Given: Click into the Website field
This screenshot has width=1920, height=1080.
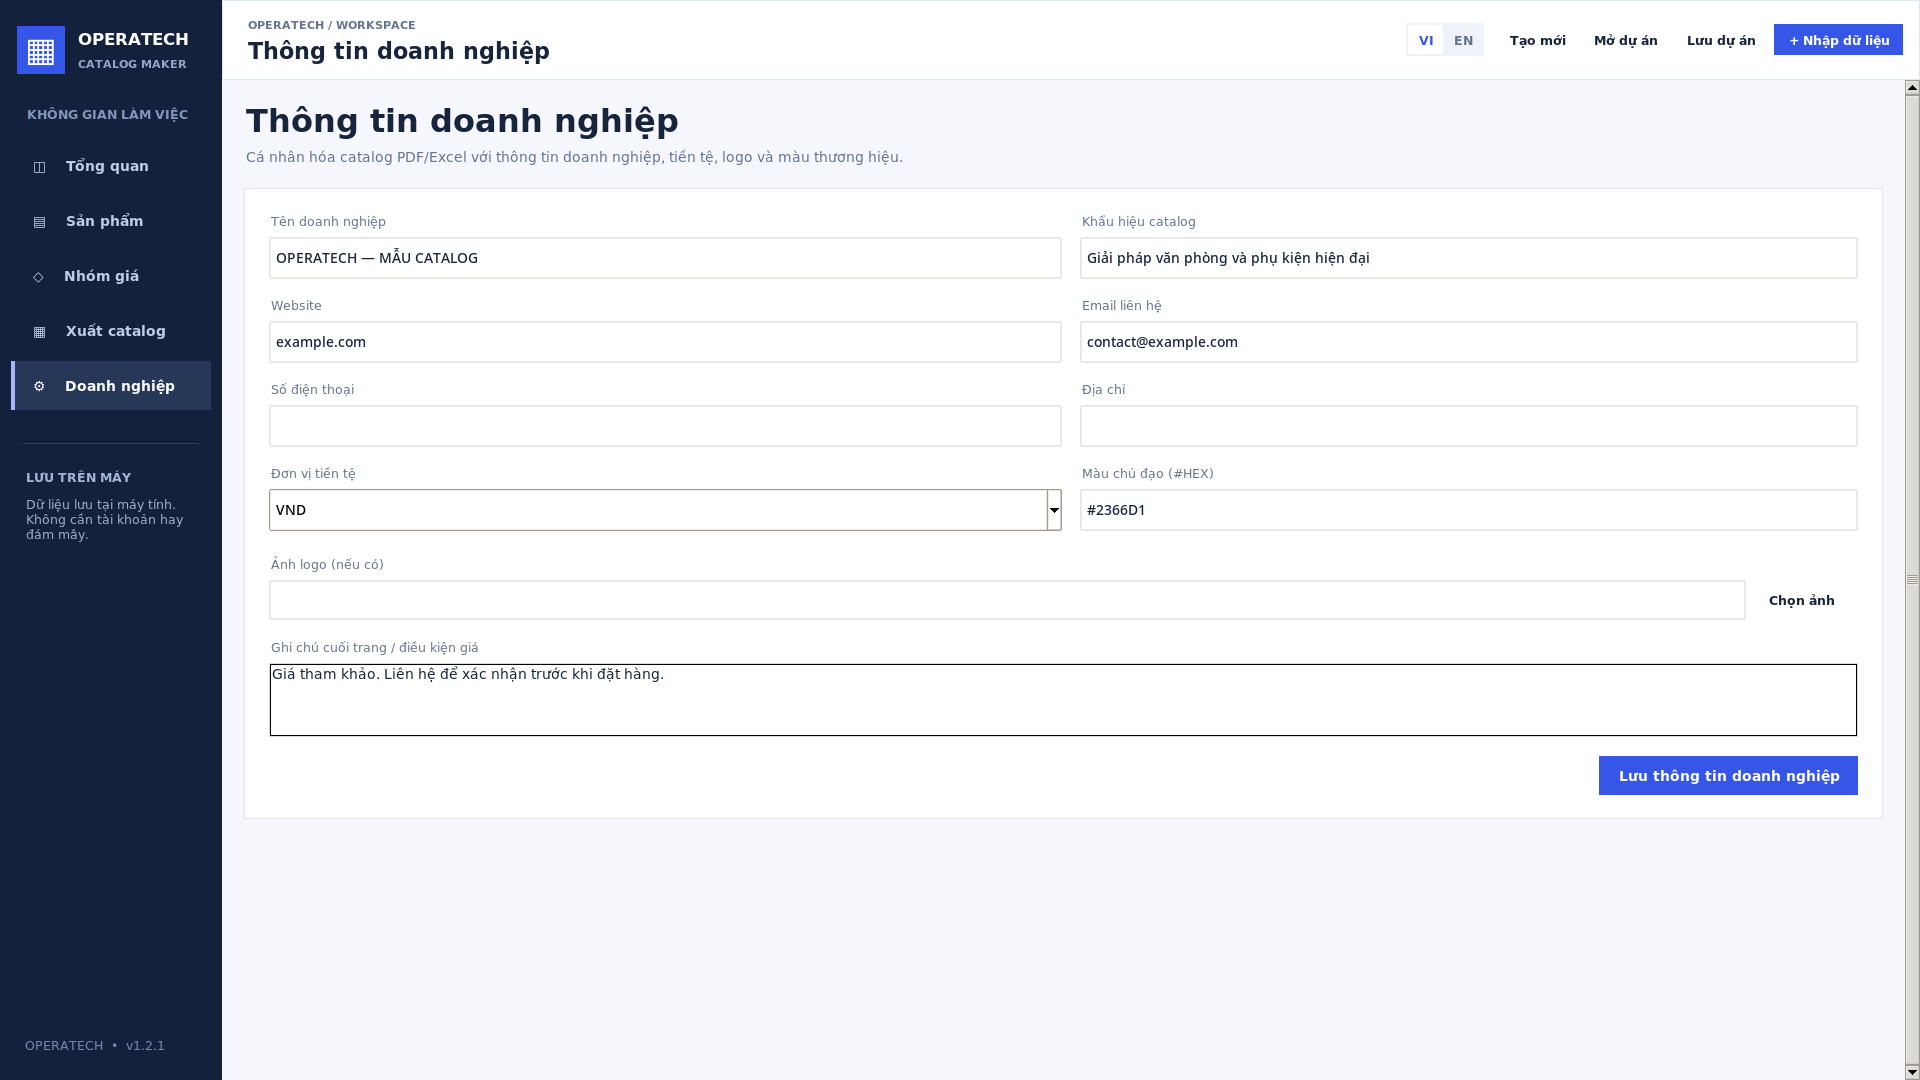Looking at the screenshot, I should (x=665, y=342).
